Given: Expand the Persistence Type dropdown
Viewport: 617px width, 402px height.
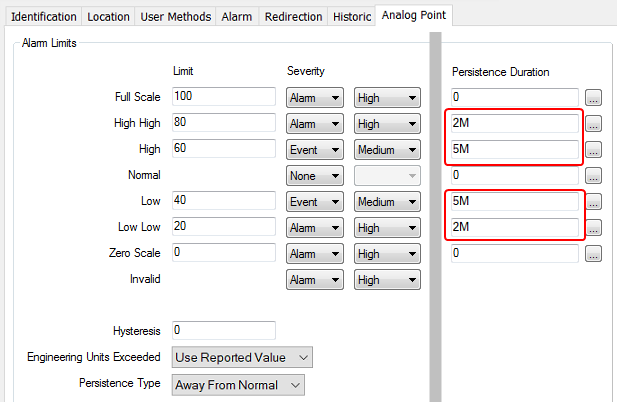Looking at the screenshot, I should point(237,384).
